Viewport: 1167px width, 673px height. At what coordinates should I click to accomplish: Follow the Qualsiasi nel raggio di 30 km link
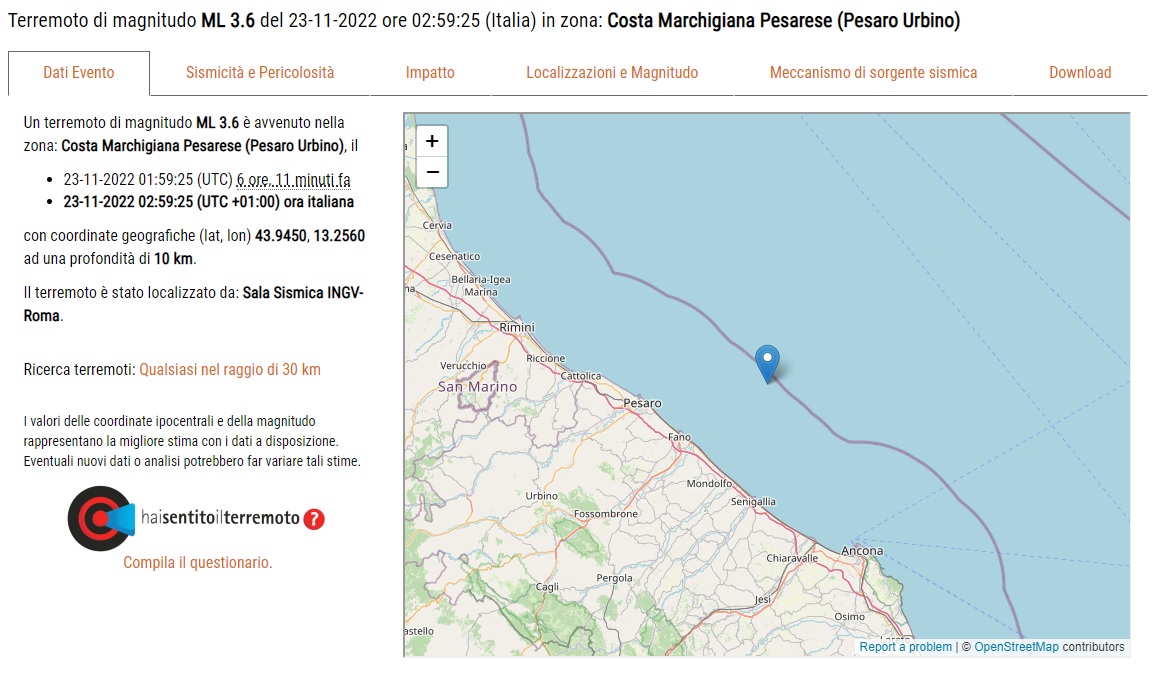tap(230, 369)
